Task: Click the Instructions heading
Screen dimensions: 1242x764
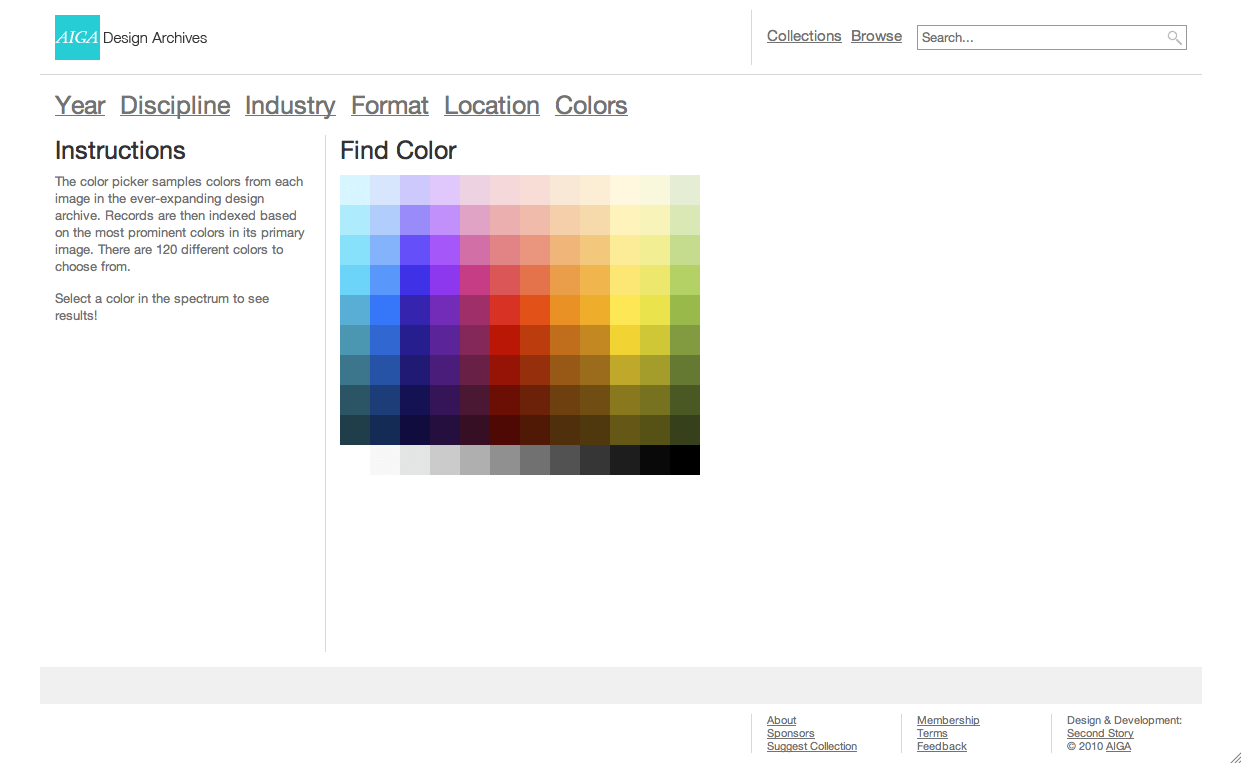Action: pyautogui.click(x=120, y=151)
